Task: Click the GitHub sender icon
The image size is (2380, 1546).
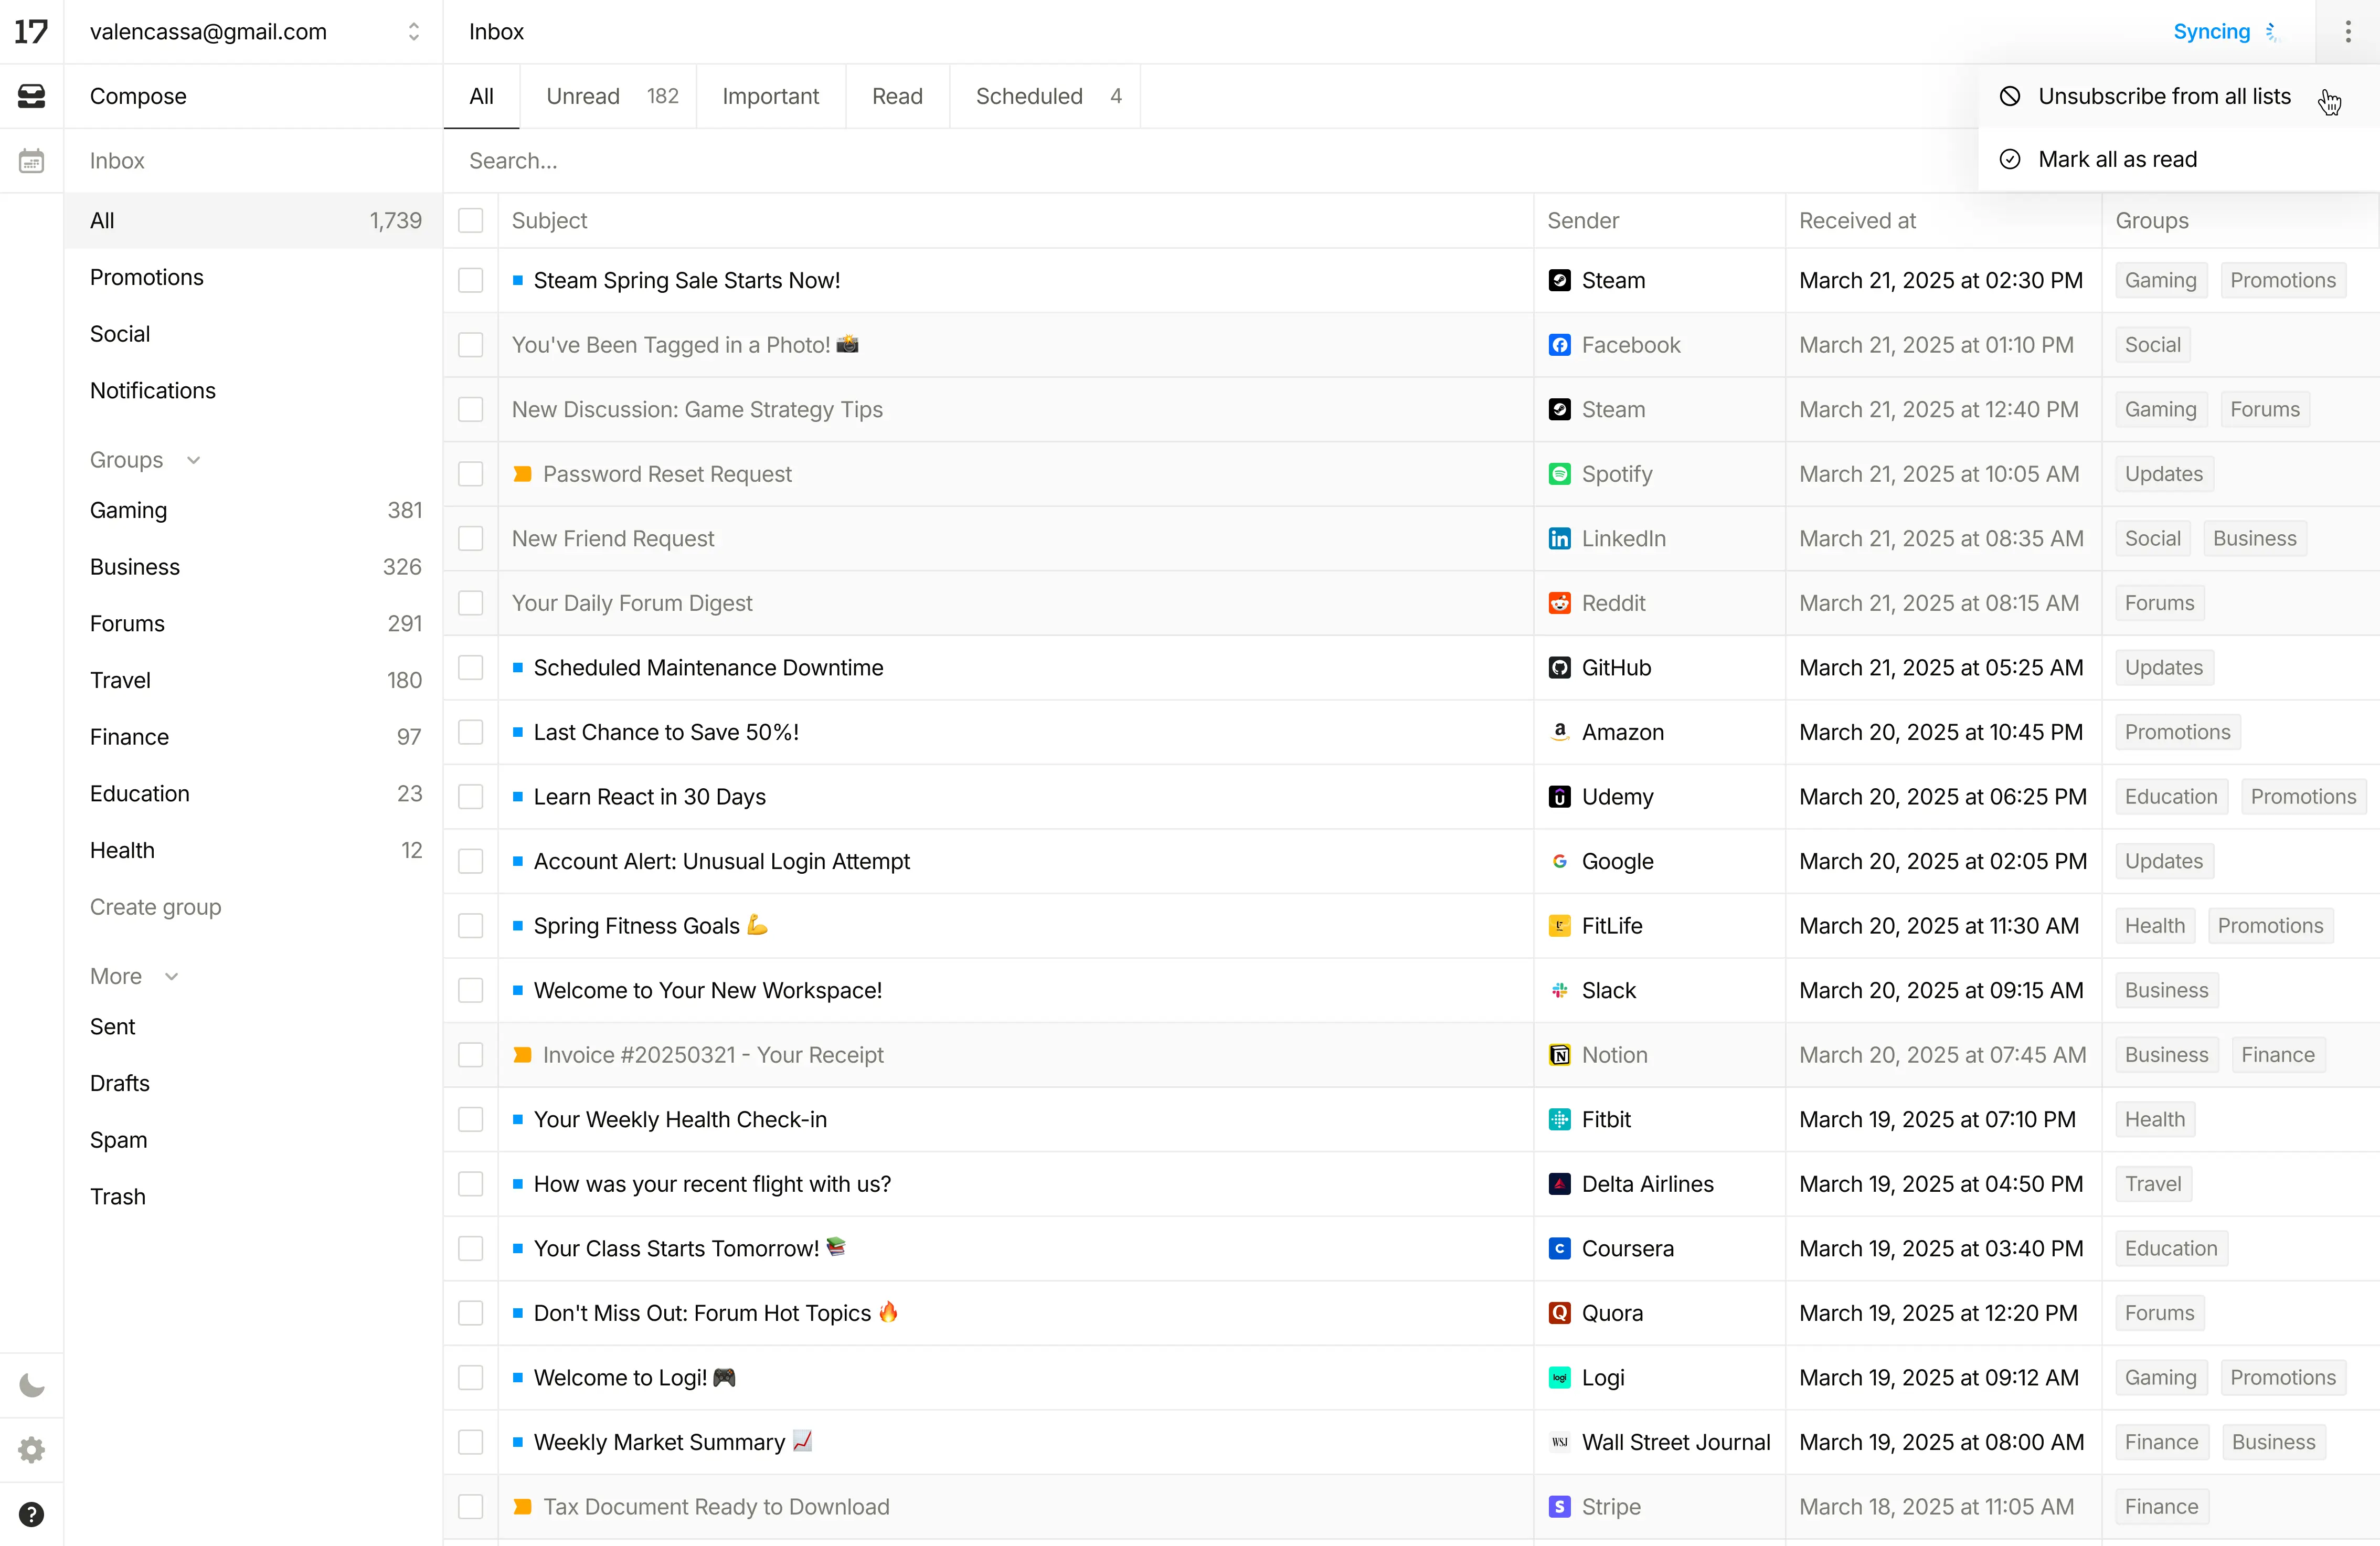Action: coord(1559,668)
